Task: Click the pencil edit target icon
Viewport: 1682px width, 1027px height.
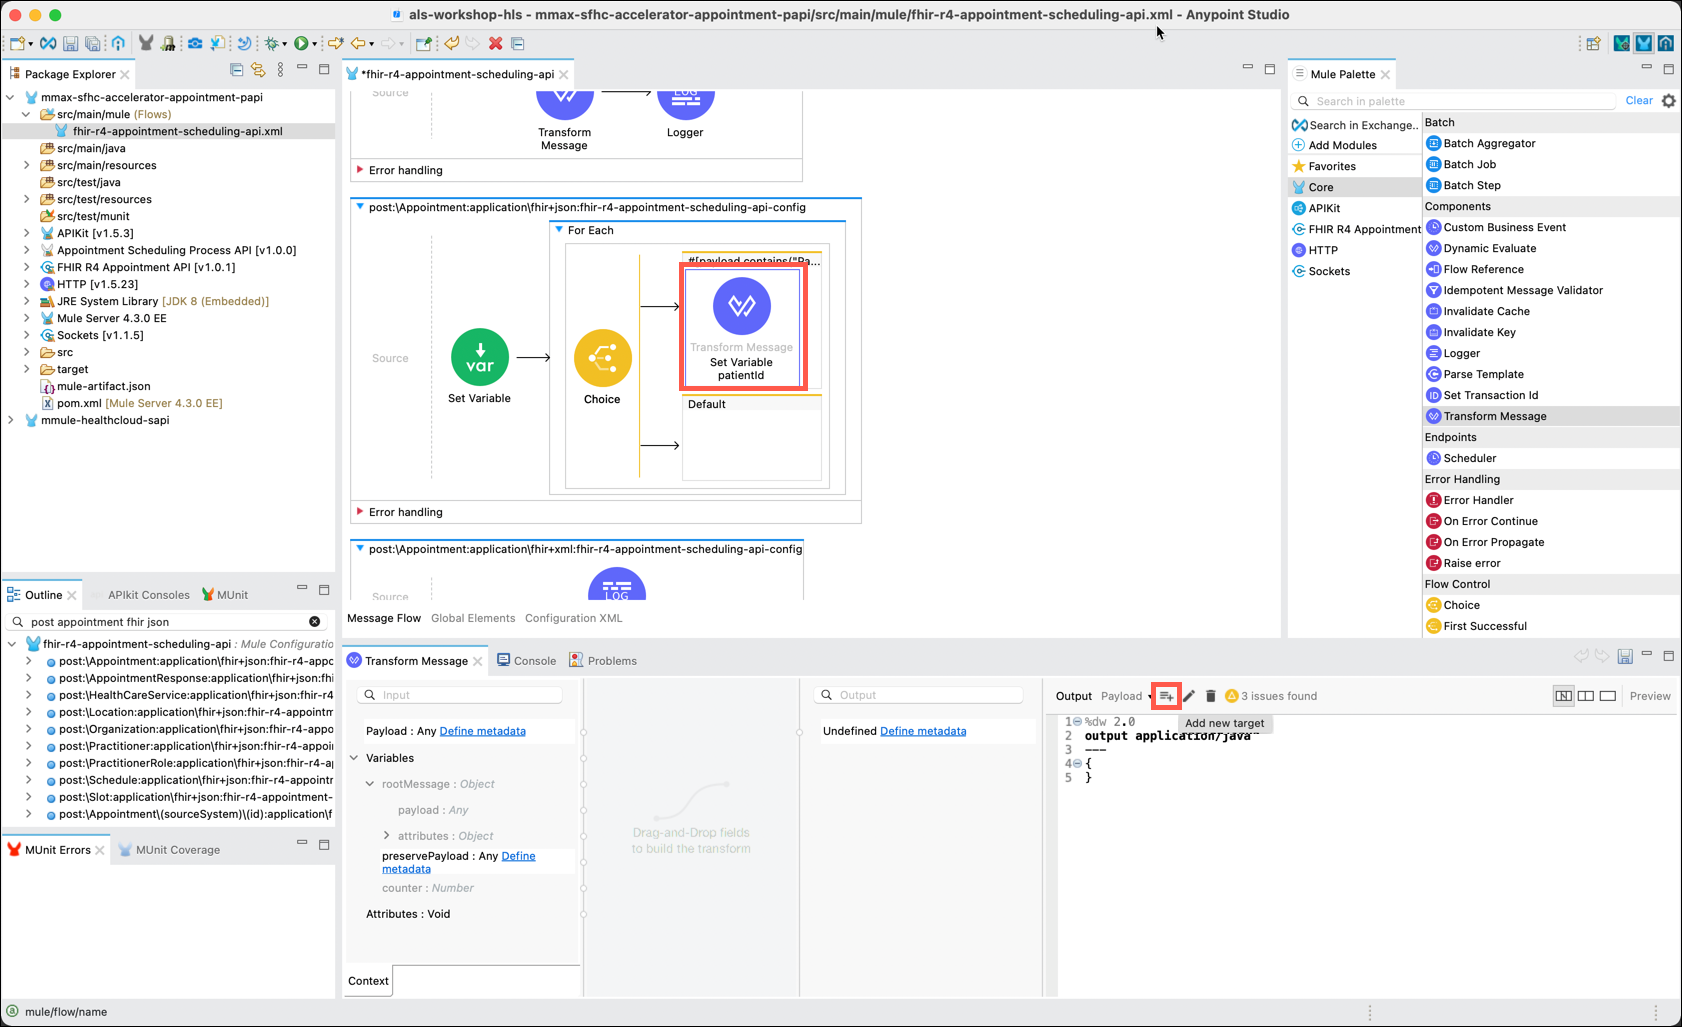Action: point(1189,696)
